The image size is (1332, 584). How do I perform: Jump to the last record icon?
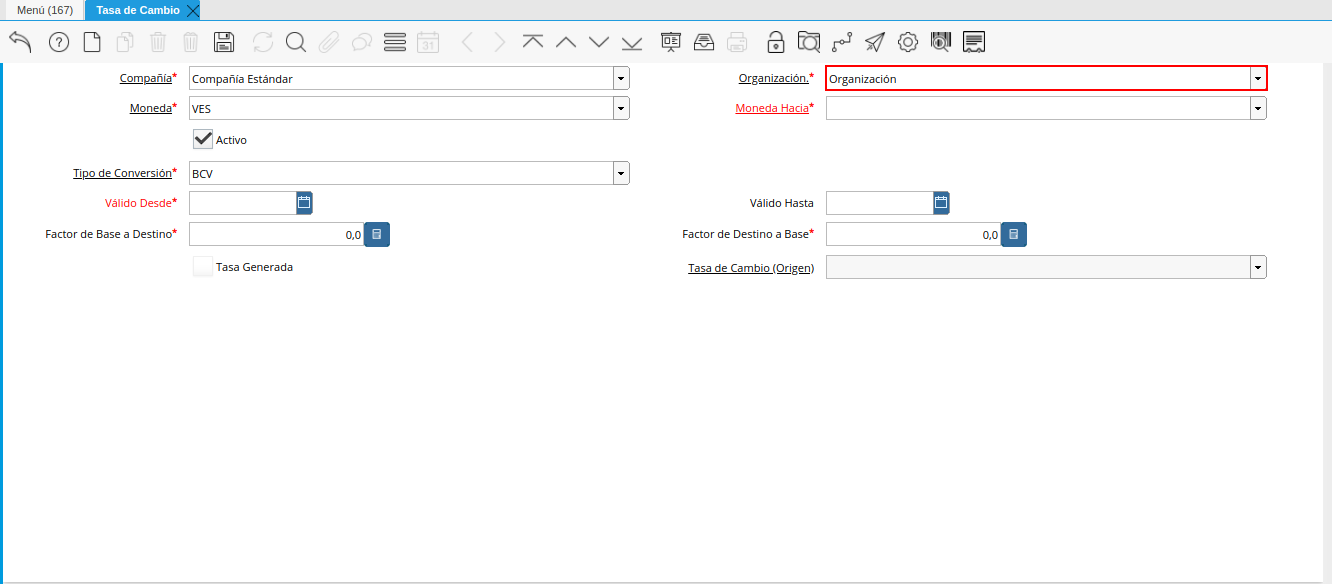[632, 42]
